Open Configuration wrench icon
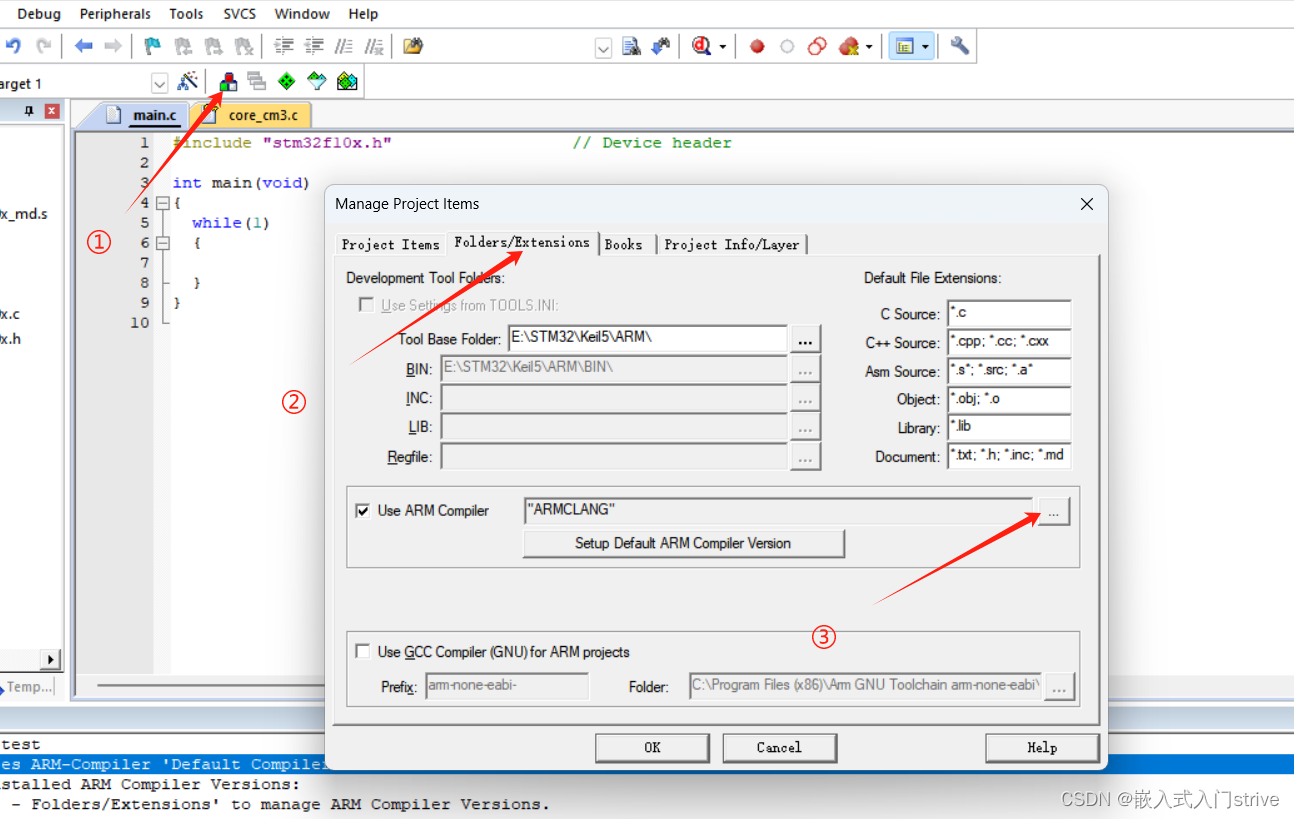This screenshot has height=819, width=1294. pos(959,46)
